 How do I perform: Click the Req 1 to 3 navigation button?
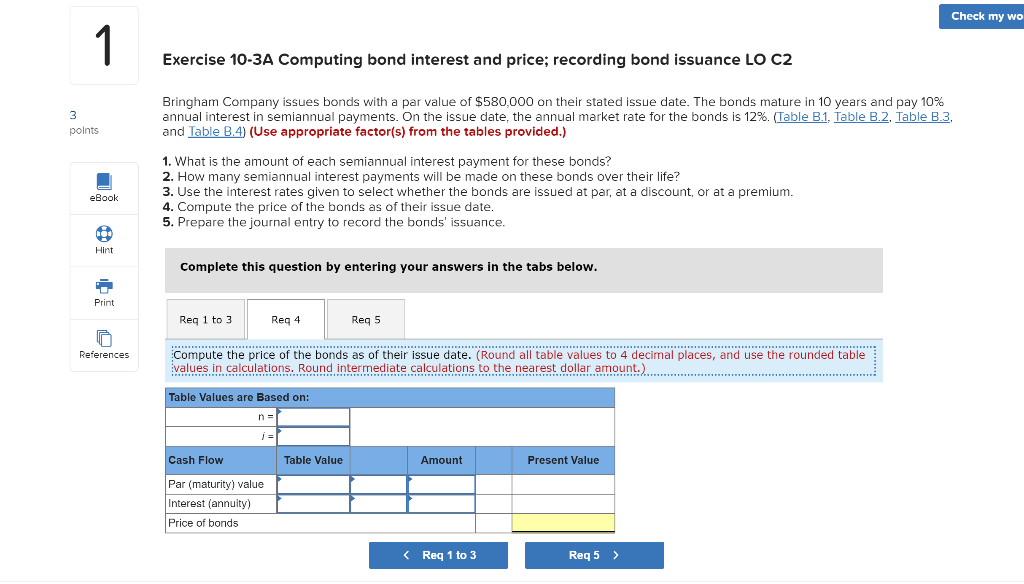point(438,555)
